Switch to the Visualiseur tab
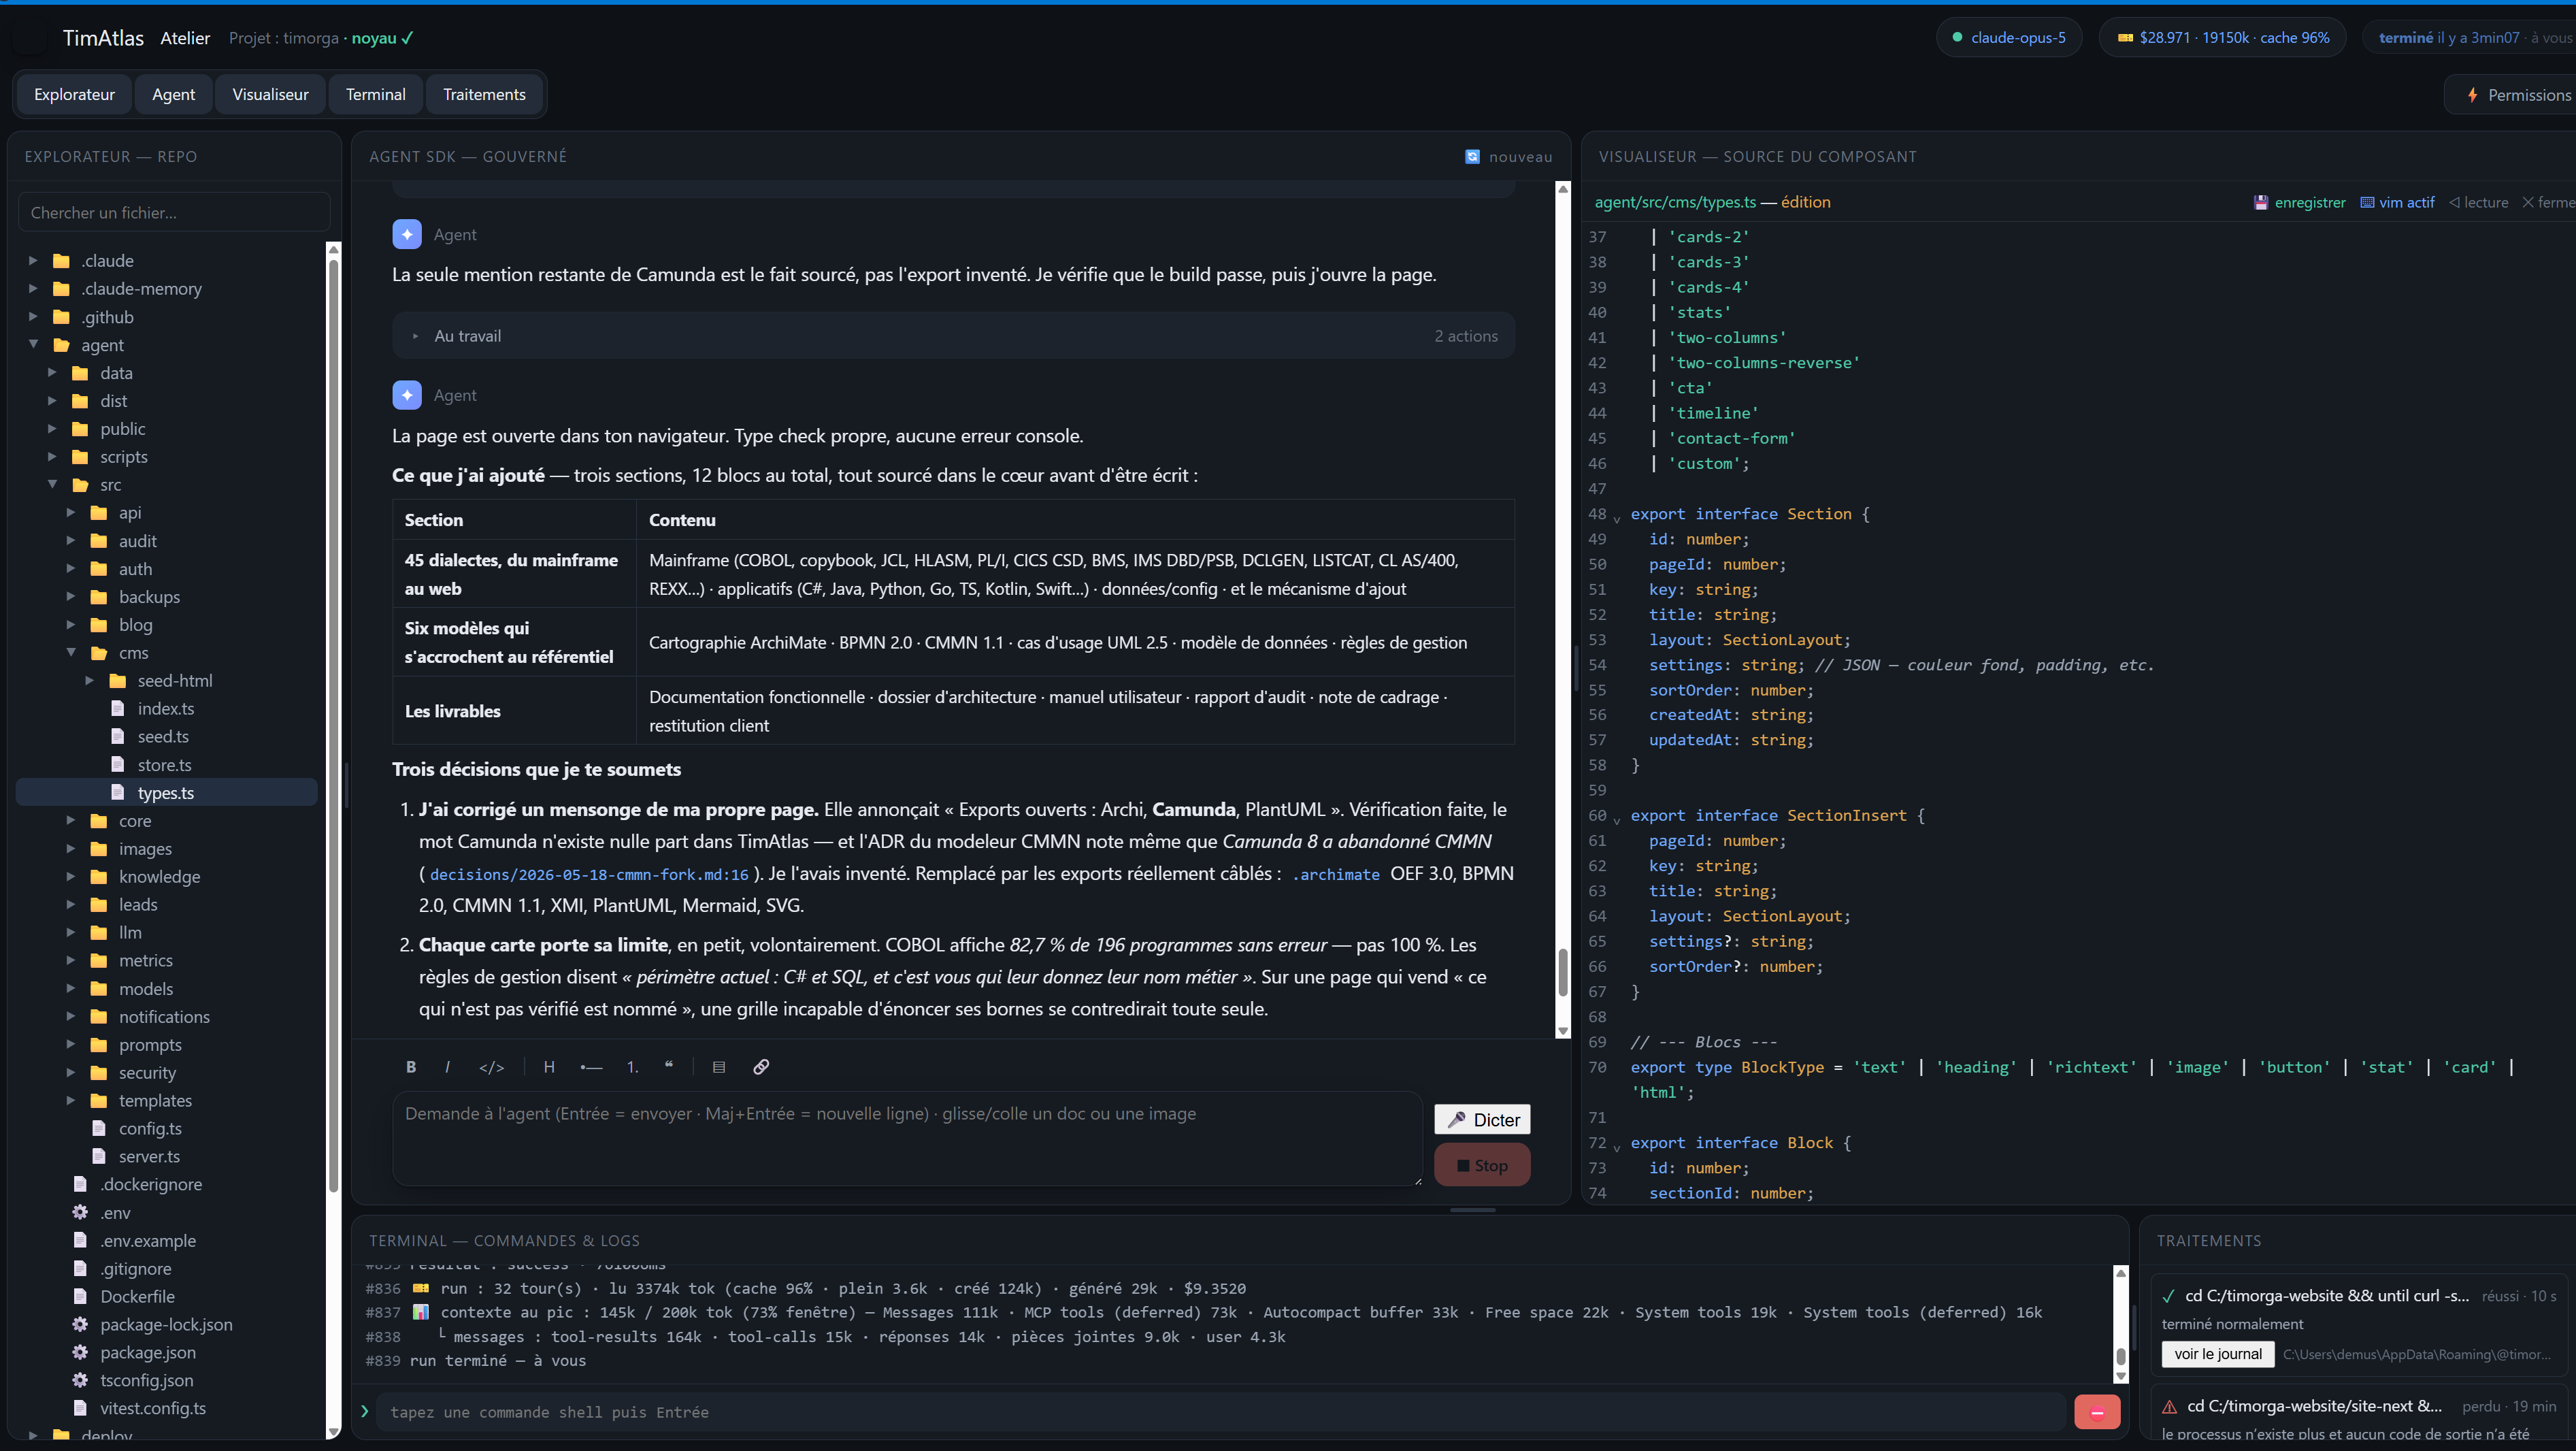This screenshot has width=2576, height=1451. 270,94
